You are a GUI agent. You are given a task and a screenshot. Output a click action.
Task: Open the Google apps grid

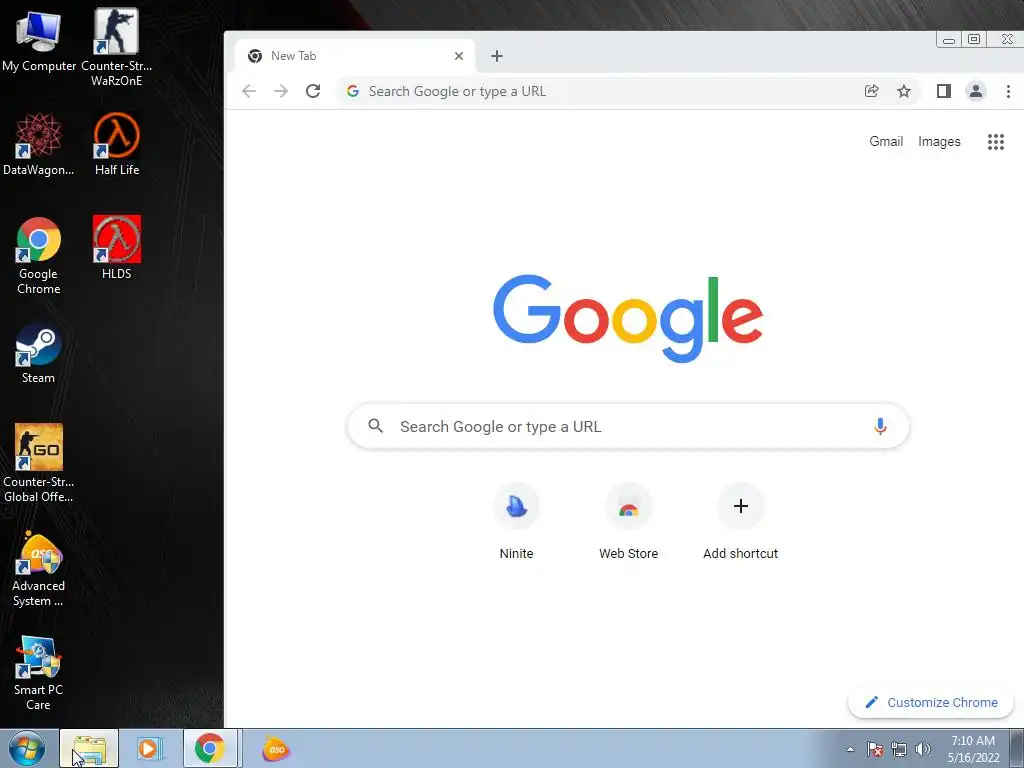[x=995, y=142]
